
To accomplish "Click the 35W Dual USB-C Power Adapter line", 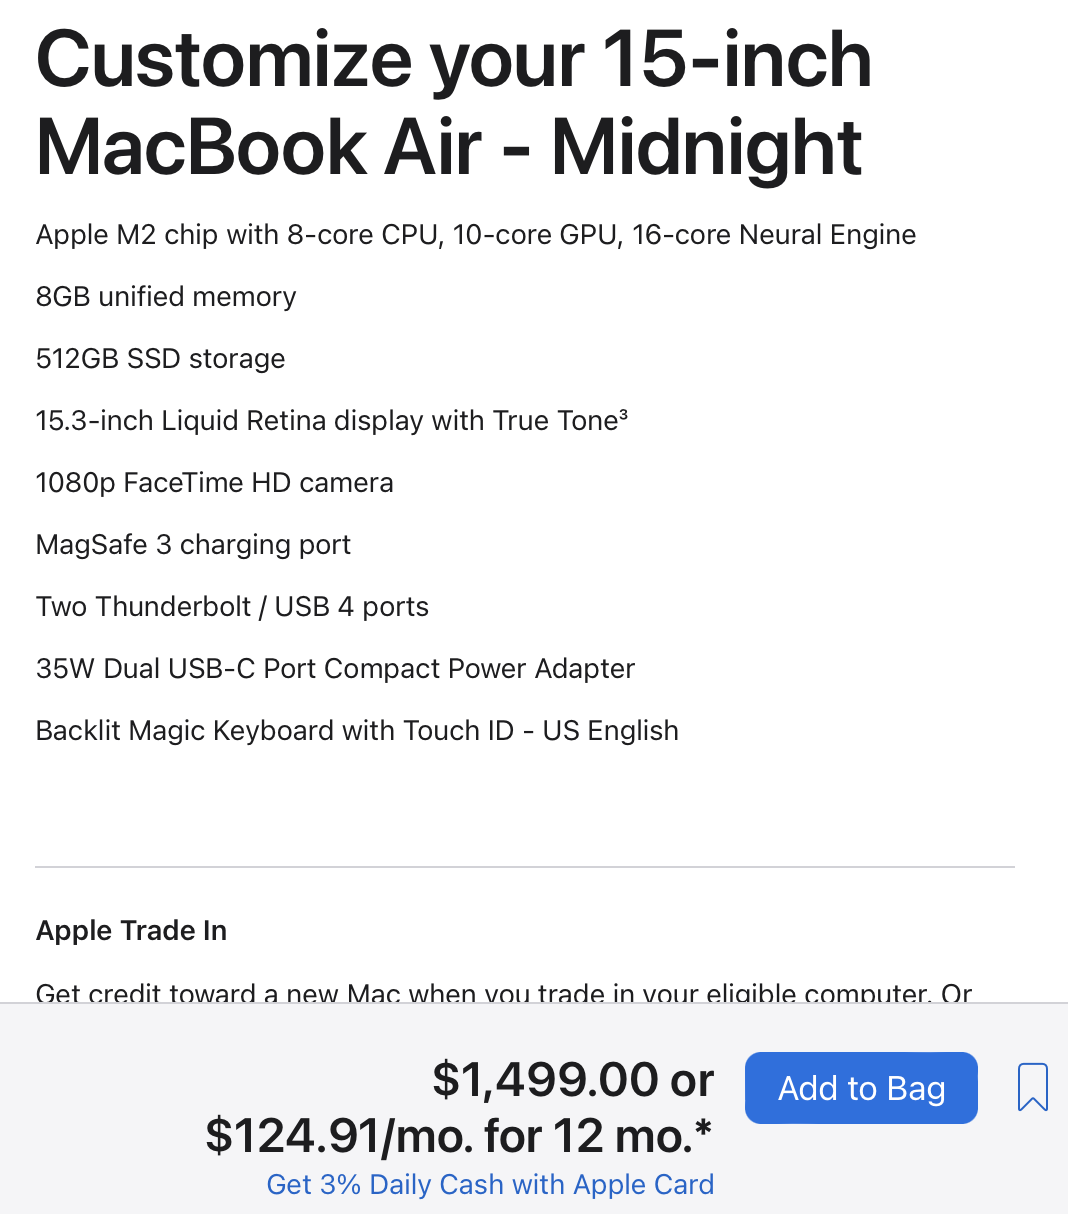I will click(x=335, y=669).
